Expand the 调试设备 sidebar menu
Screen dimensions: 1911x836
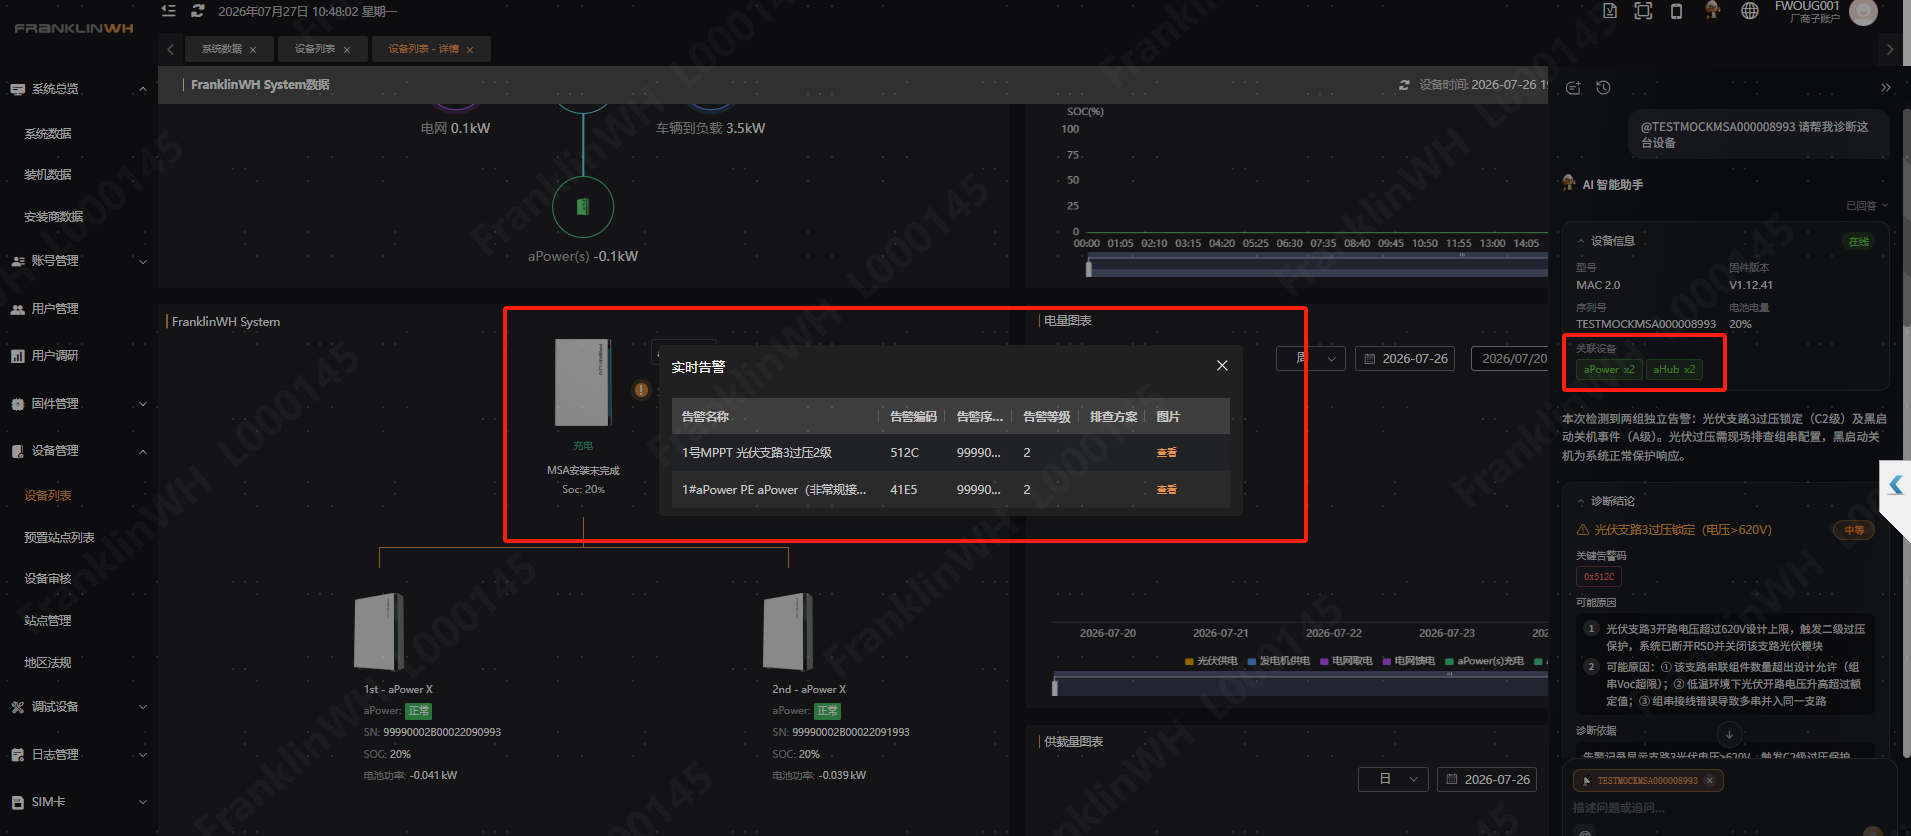click(79, 707)
